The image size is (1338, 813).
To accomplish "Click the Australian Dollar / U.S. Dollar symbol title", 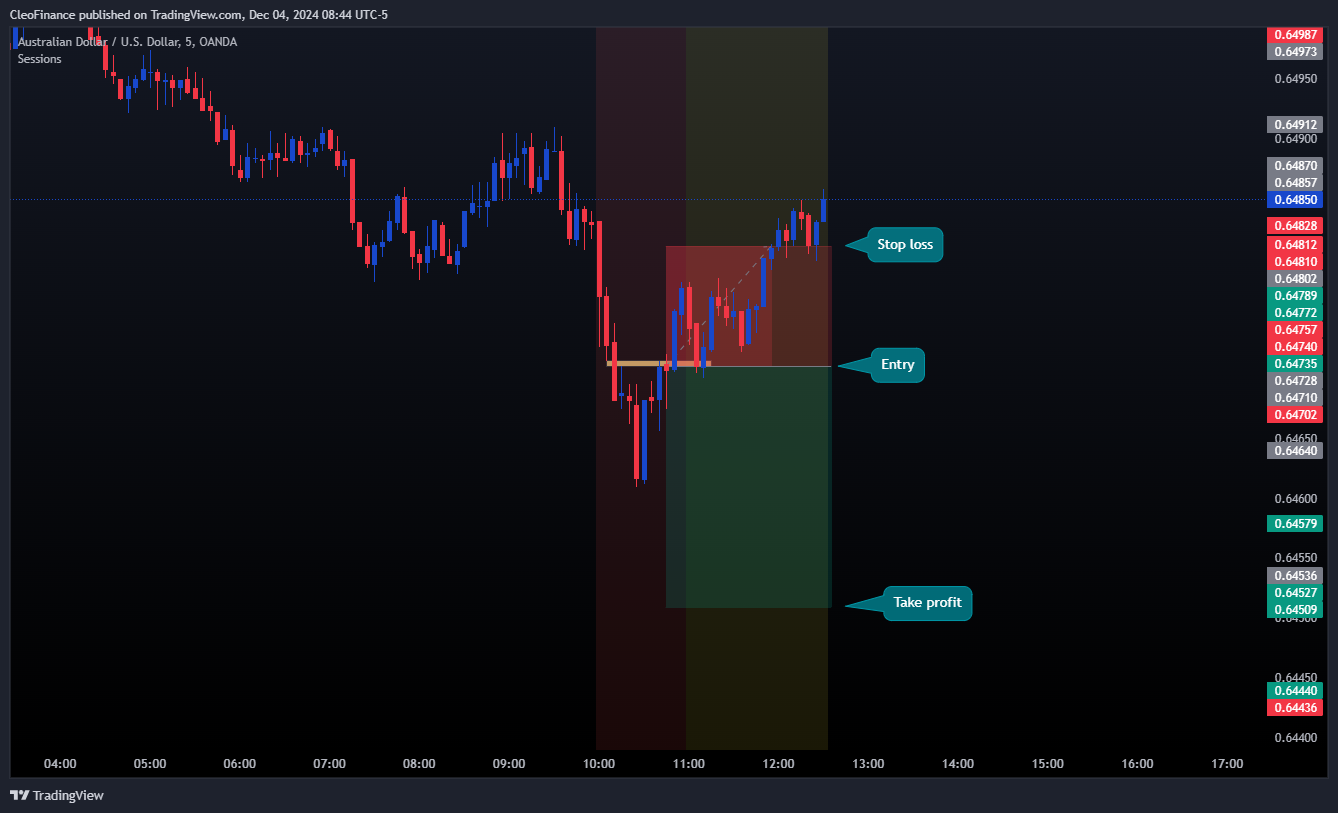I will (x=127, y=42).
